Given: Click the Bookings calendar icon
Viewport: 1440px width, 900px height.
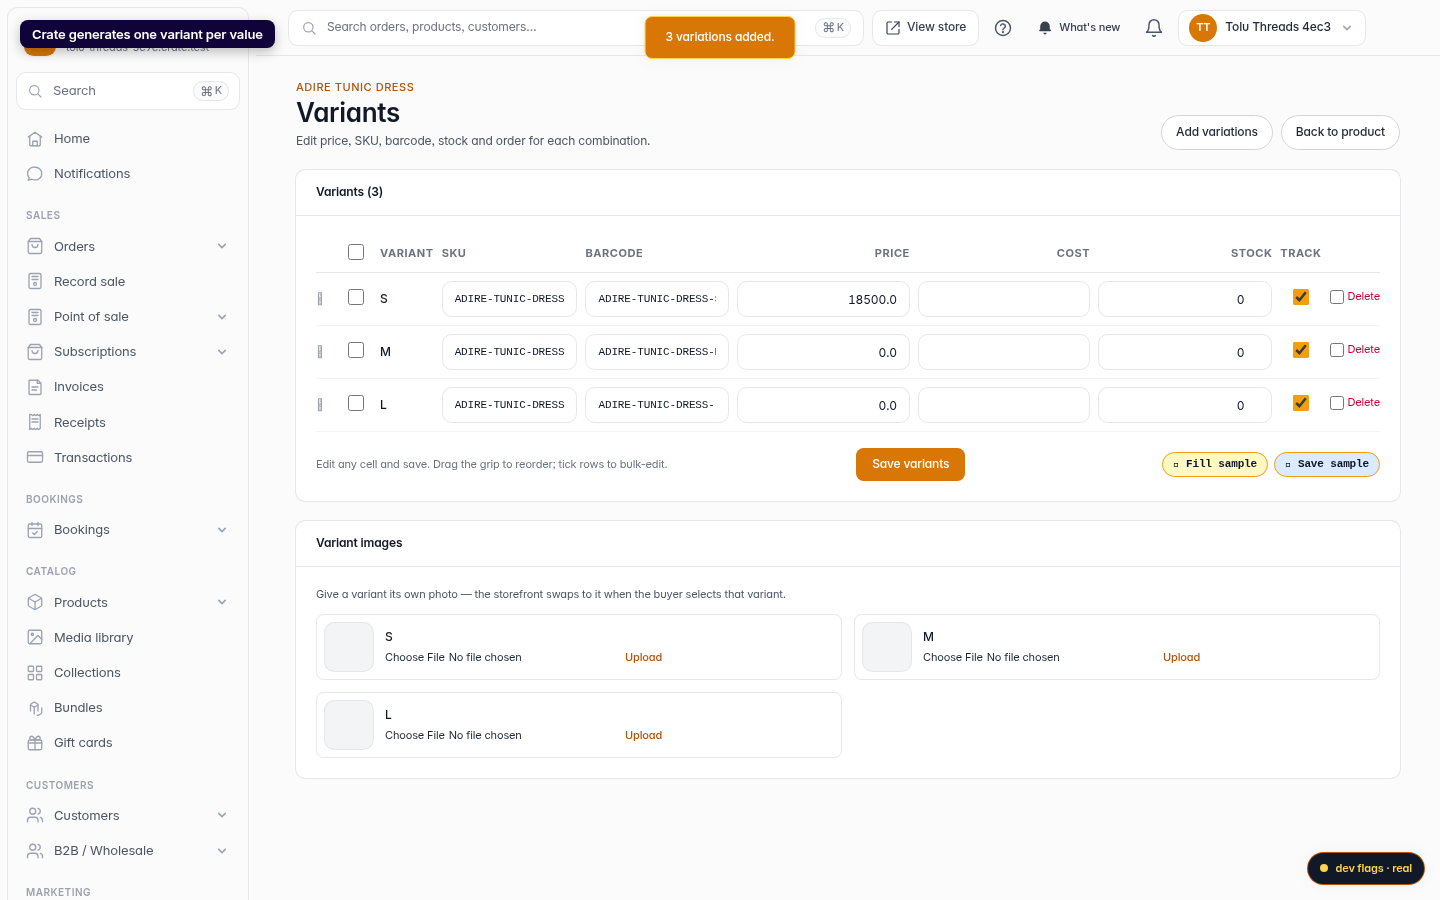Looking at the screenshot, I should (35, 530).
